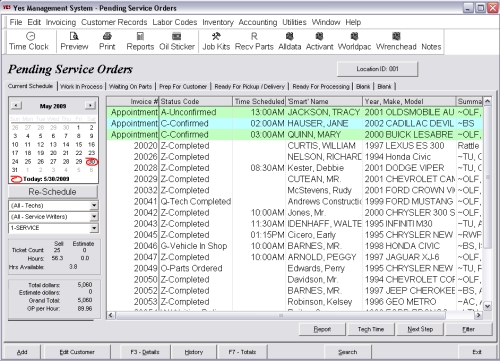
Task: Click the Print toolbar icon
Action: [107, 41]
